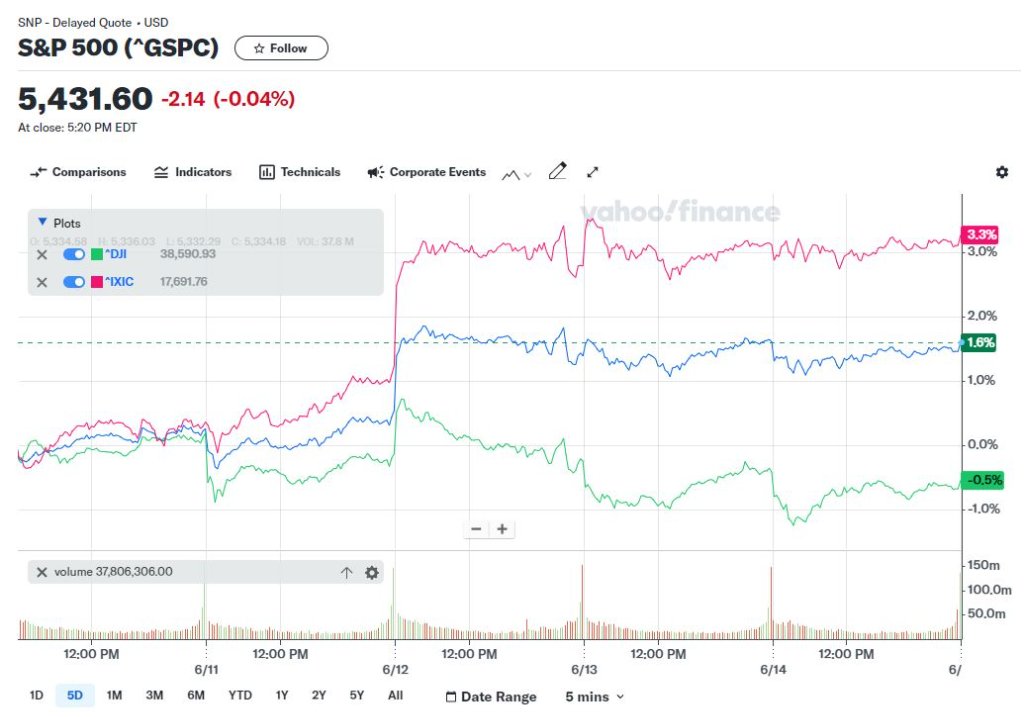Open the Technicals panel
Viewport: 1024px width, 717px height.
[300, 172]
